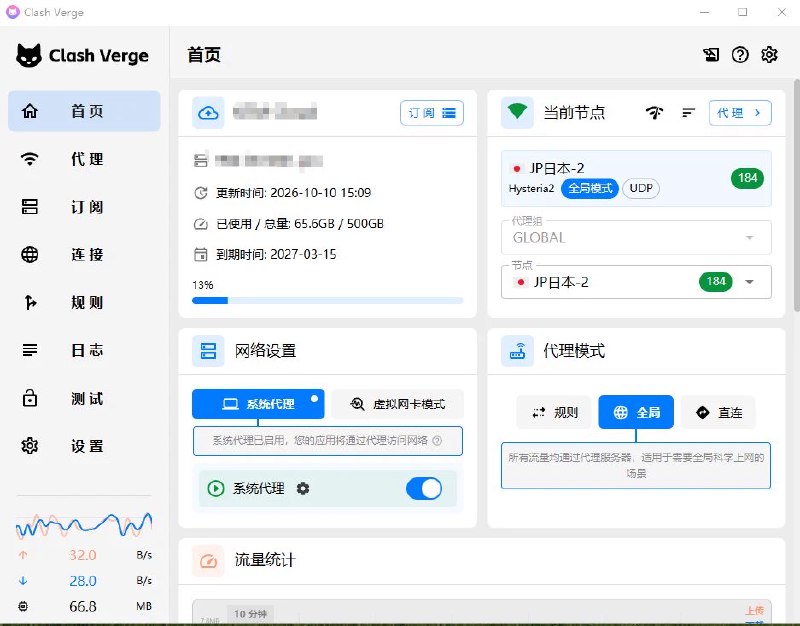
Task: Click the sort nodes icon
Action: 688,113
